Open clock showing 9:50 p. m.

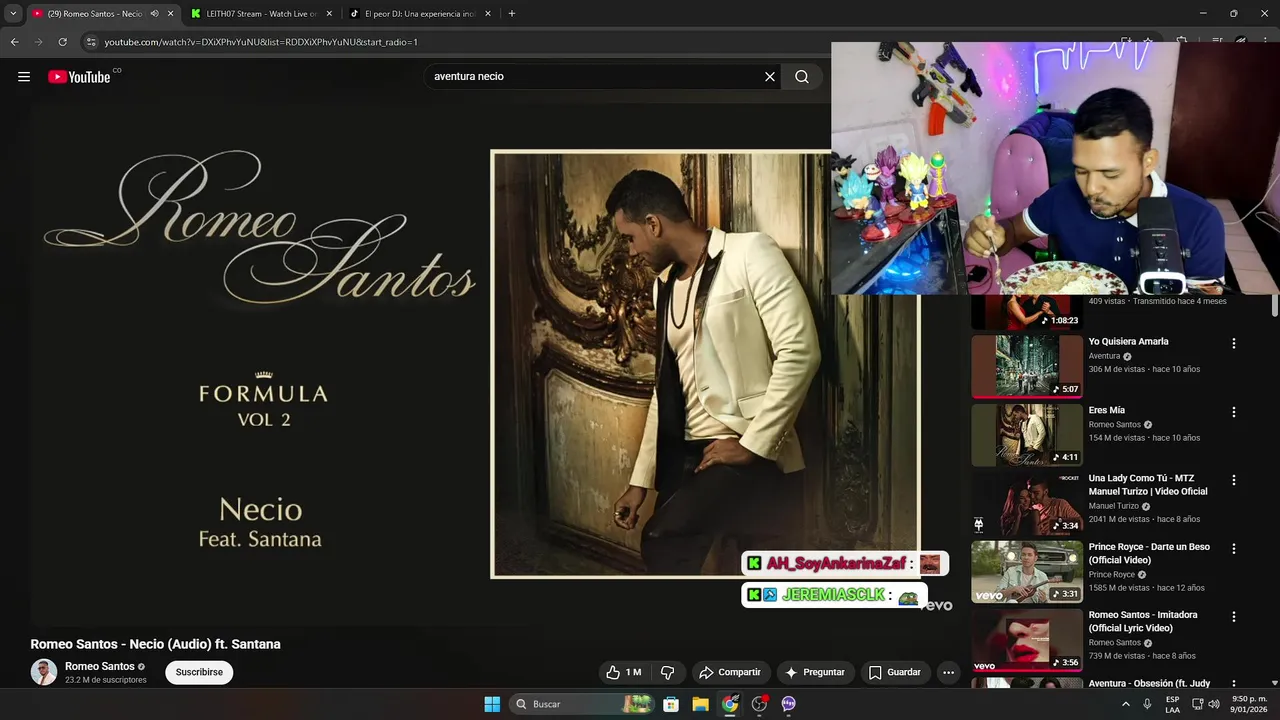click(x=1249, y=704)
